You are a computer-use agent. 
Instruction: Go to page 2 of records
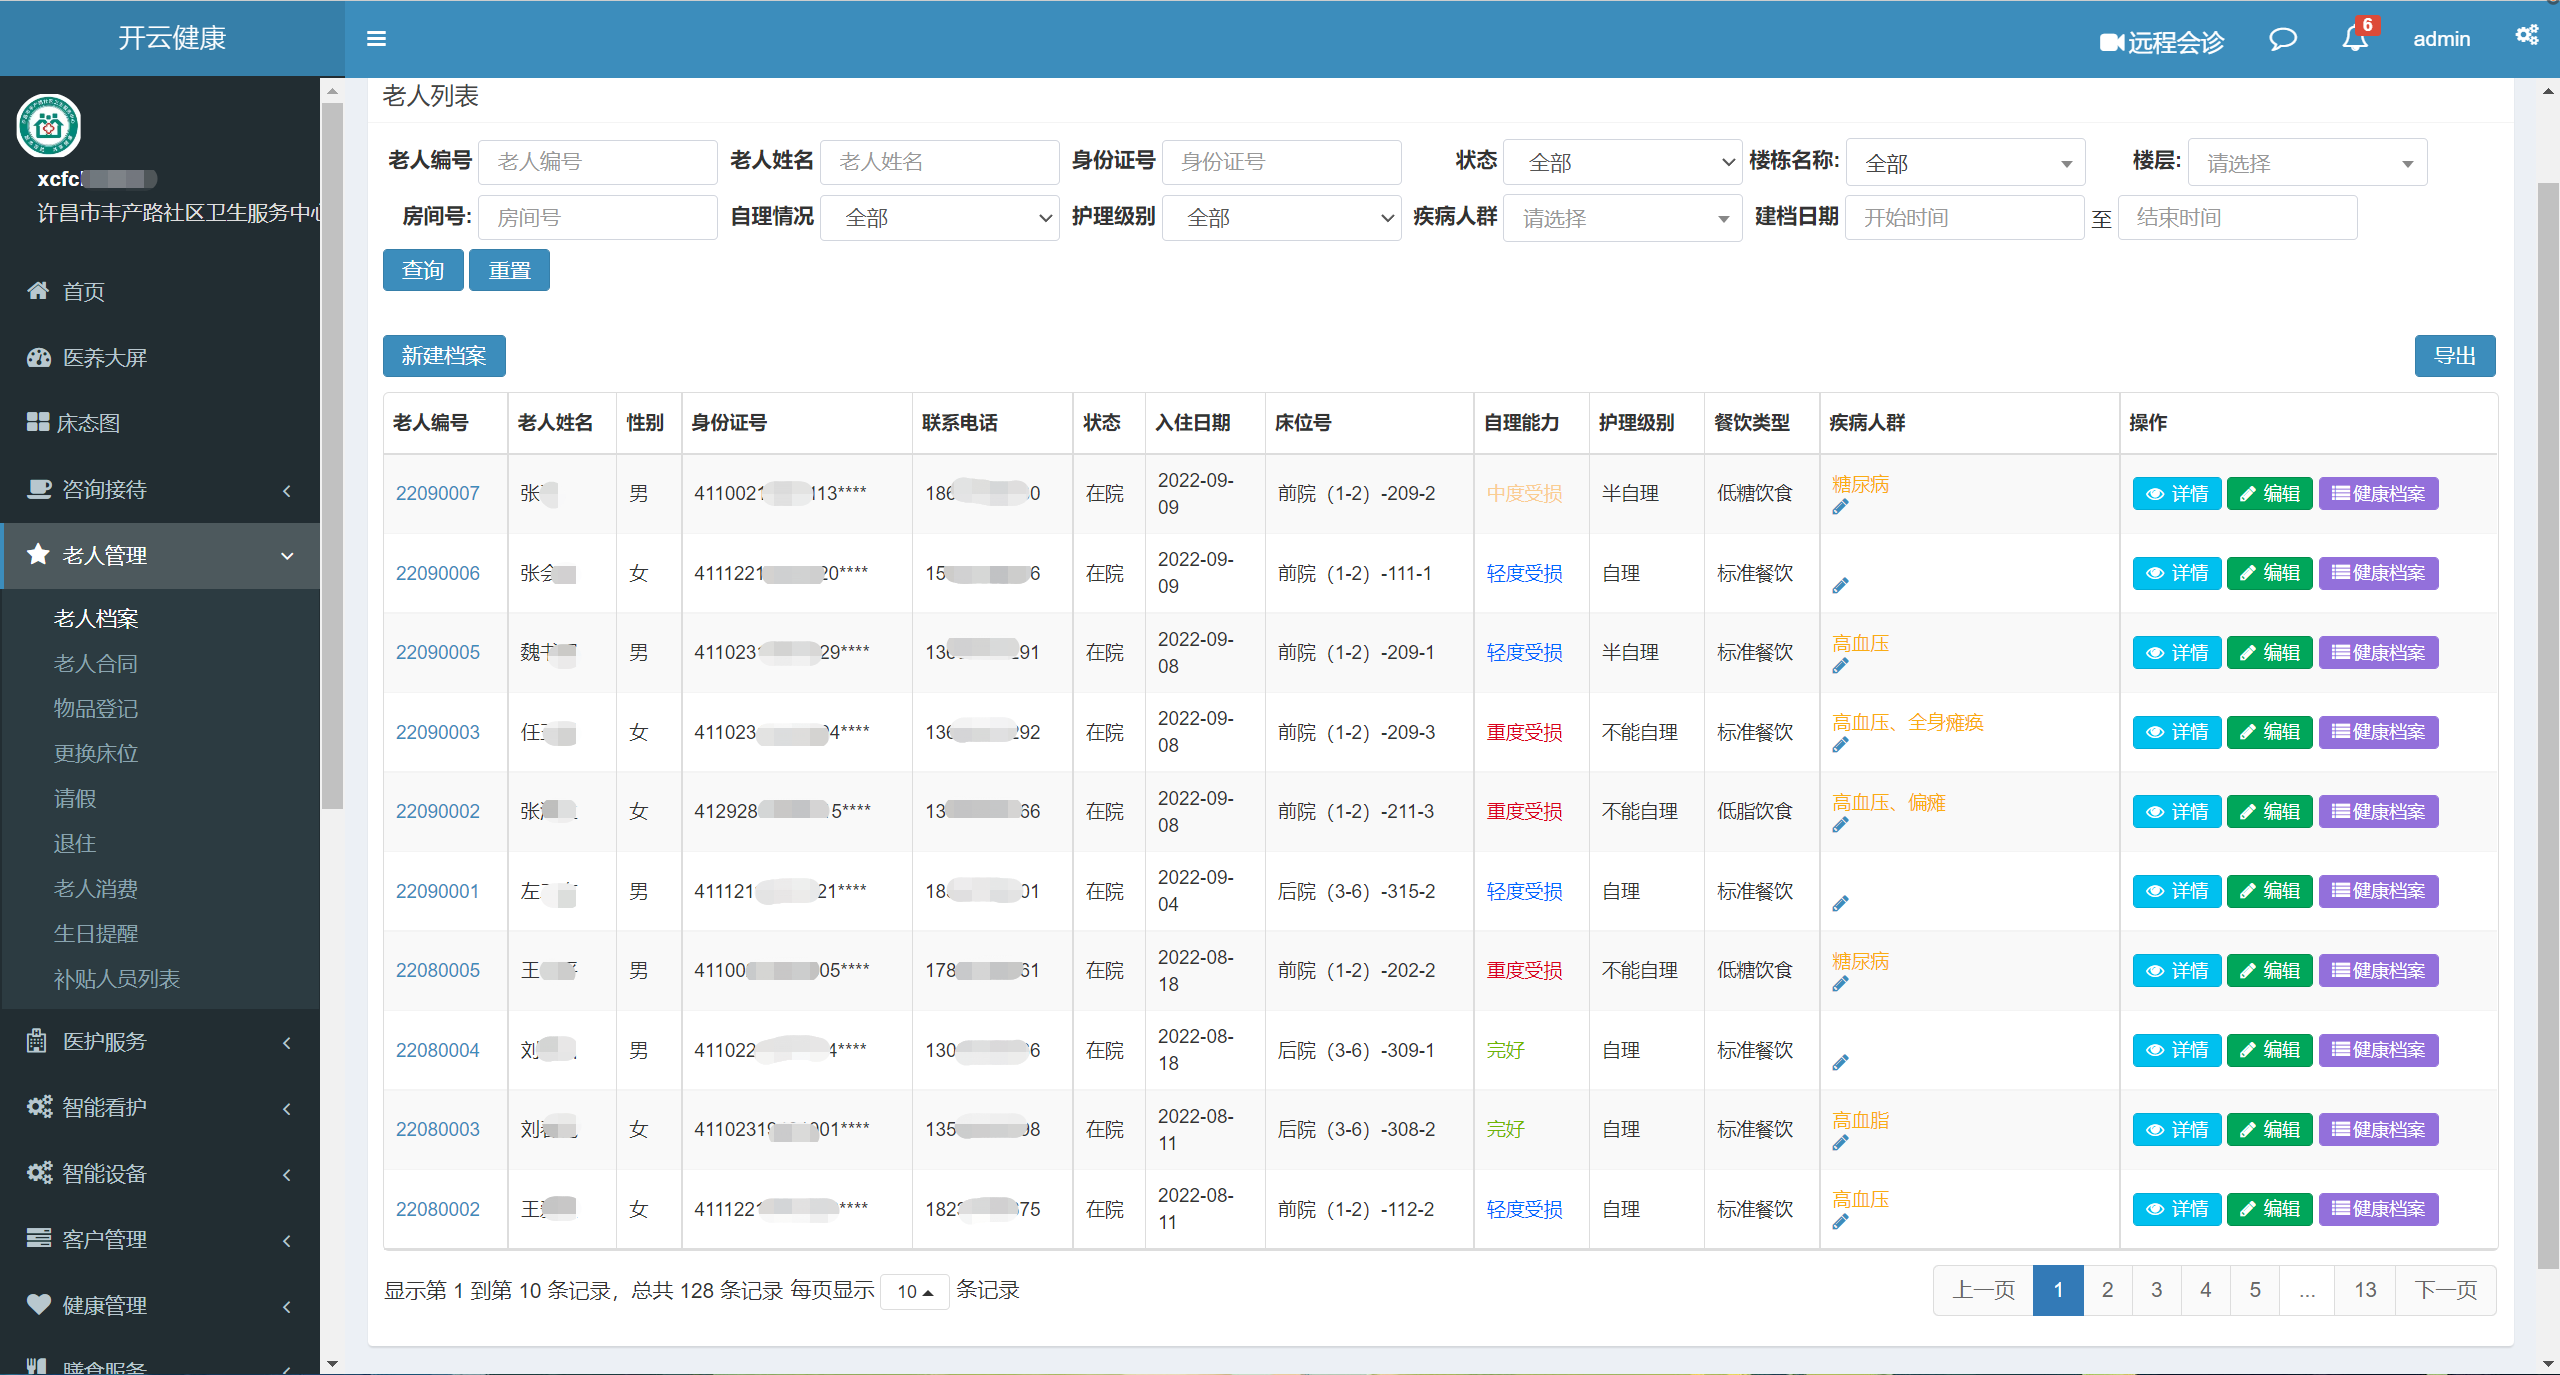[x=2107, y=1290]
